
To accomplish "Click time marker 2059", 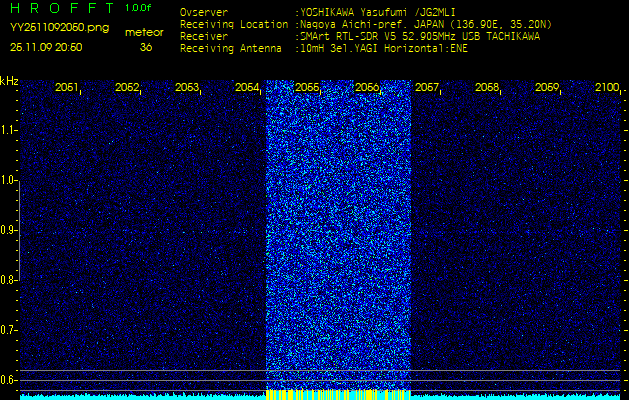I will coord(547,87).
